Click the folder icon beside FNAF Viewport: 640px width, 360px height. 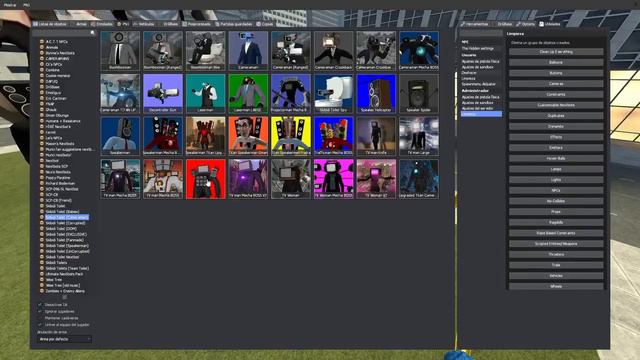click(x=42, y=104)
